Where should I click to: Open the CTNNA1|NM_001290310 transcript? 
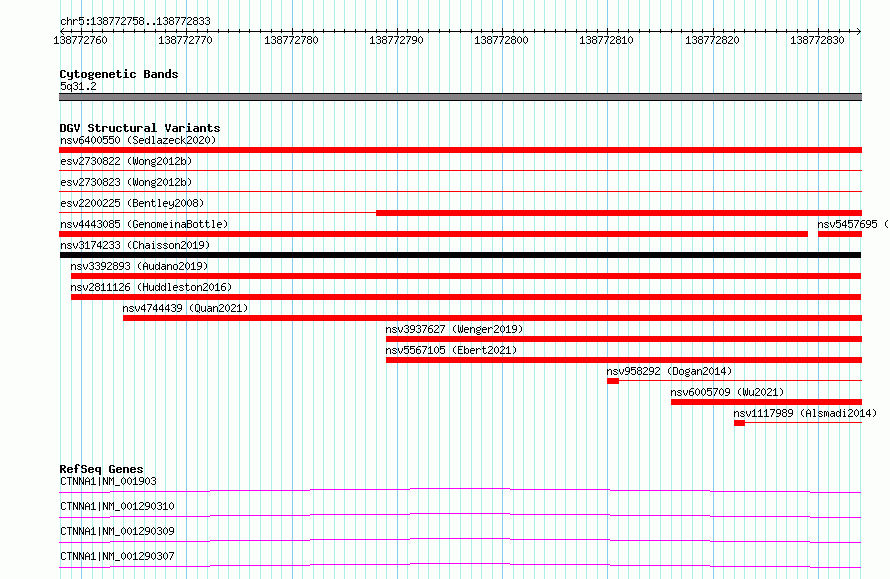(x=117, y=506)
